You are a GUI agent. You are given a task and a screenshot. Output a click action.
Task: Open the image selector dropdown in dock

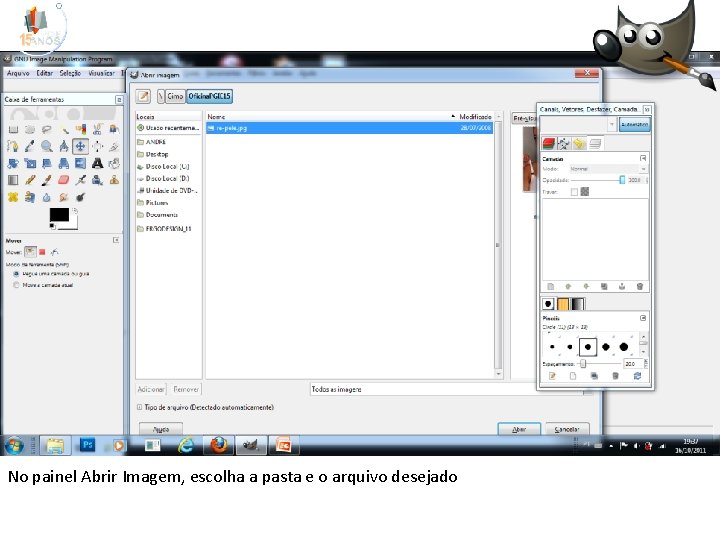click(x=579, y=124)
